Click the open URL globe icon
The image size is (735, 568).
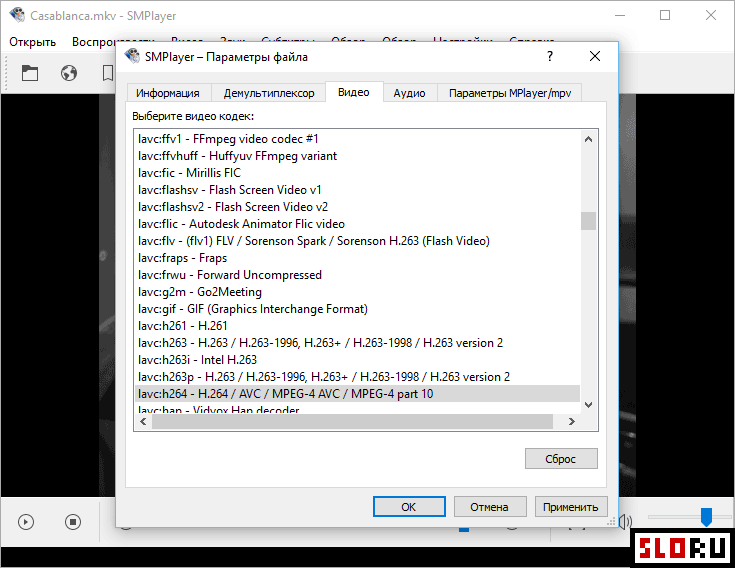click(x=69, y=73)
